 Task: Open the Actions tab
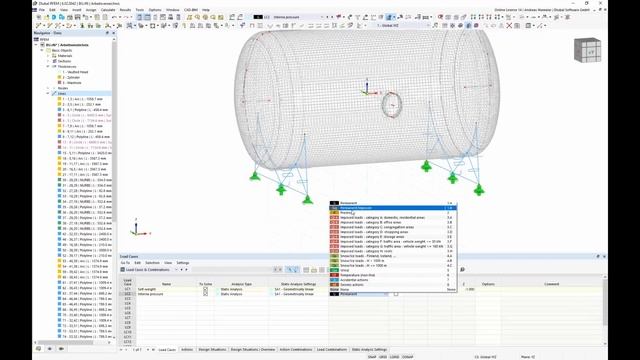[187, 350]
